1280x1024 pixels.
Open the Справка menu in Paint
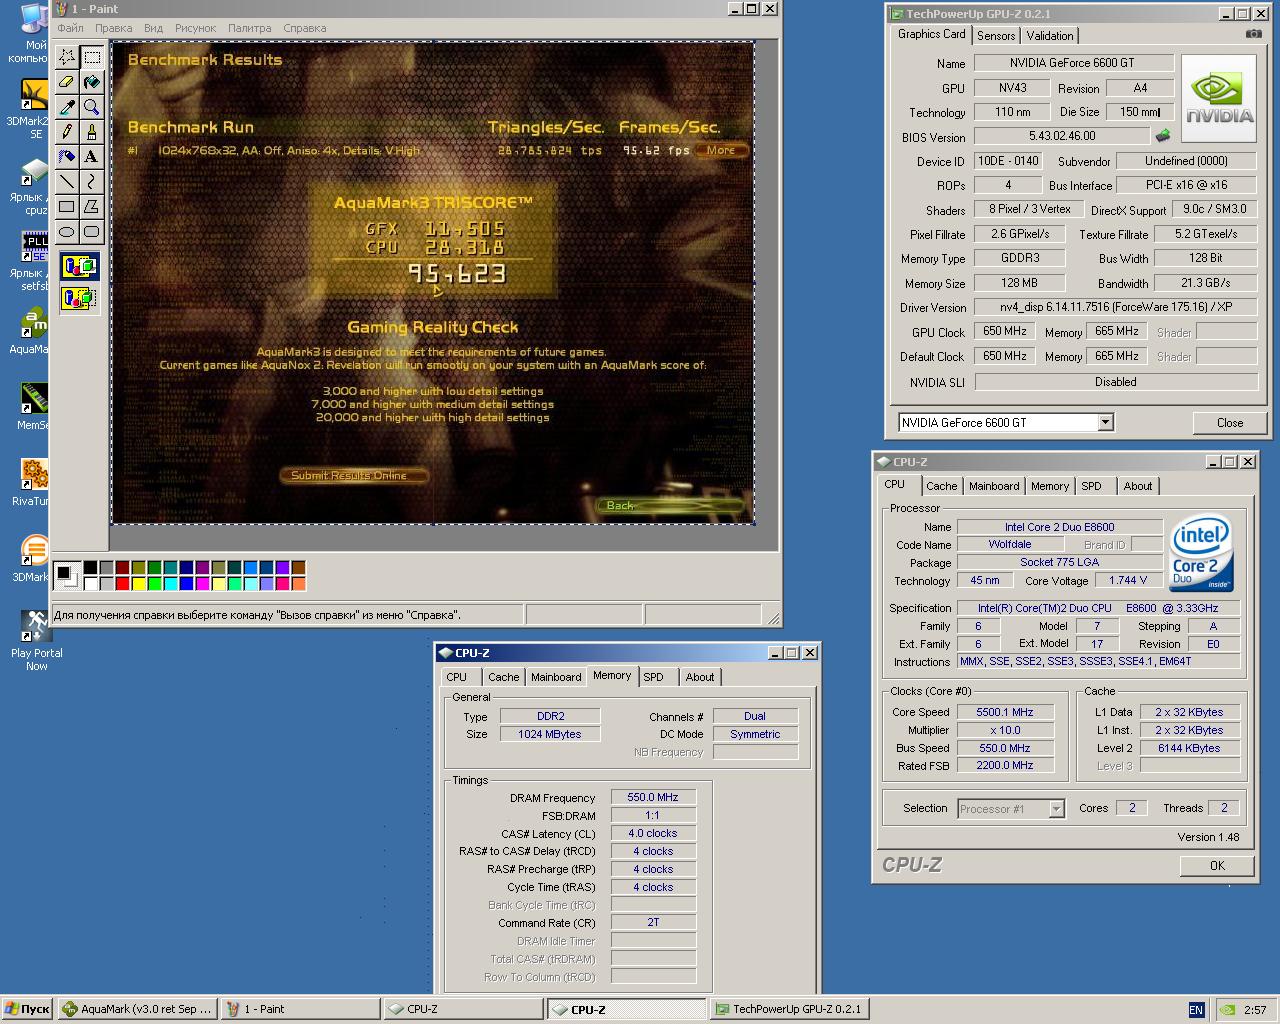(304, 28)
